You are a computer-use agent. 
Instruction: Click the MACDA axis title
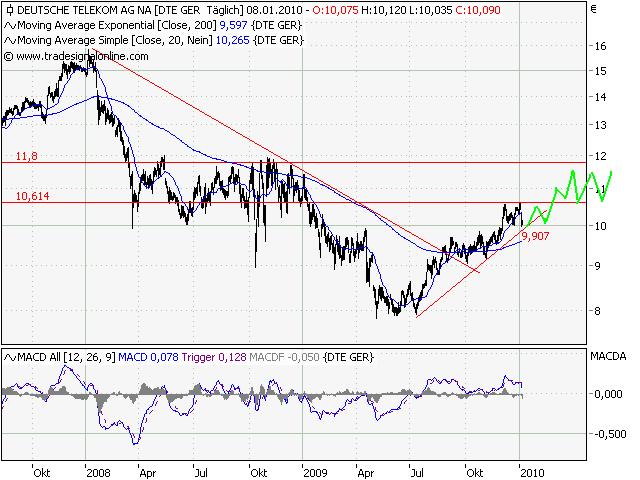pos(608,357)
